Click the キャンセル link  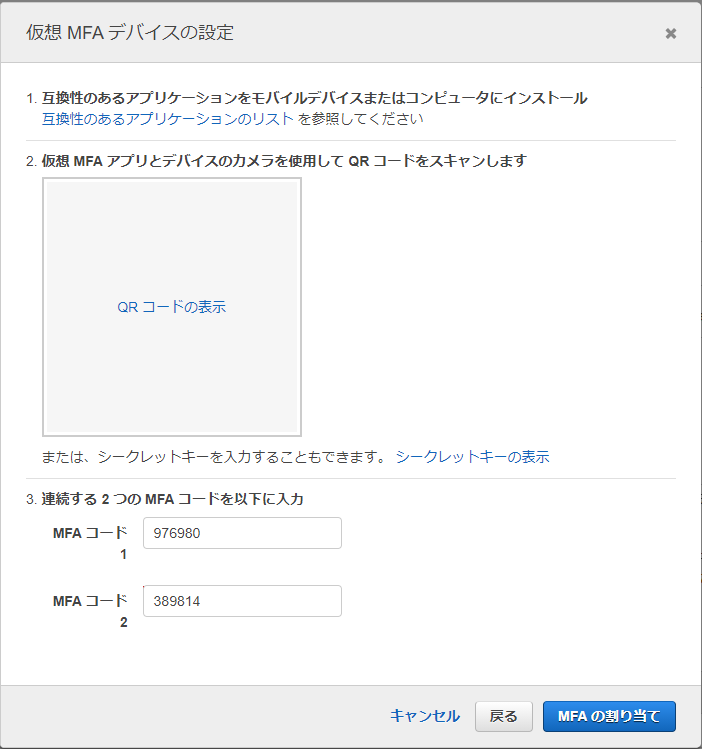point(425,716)
